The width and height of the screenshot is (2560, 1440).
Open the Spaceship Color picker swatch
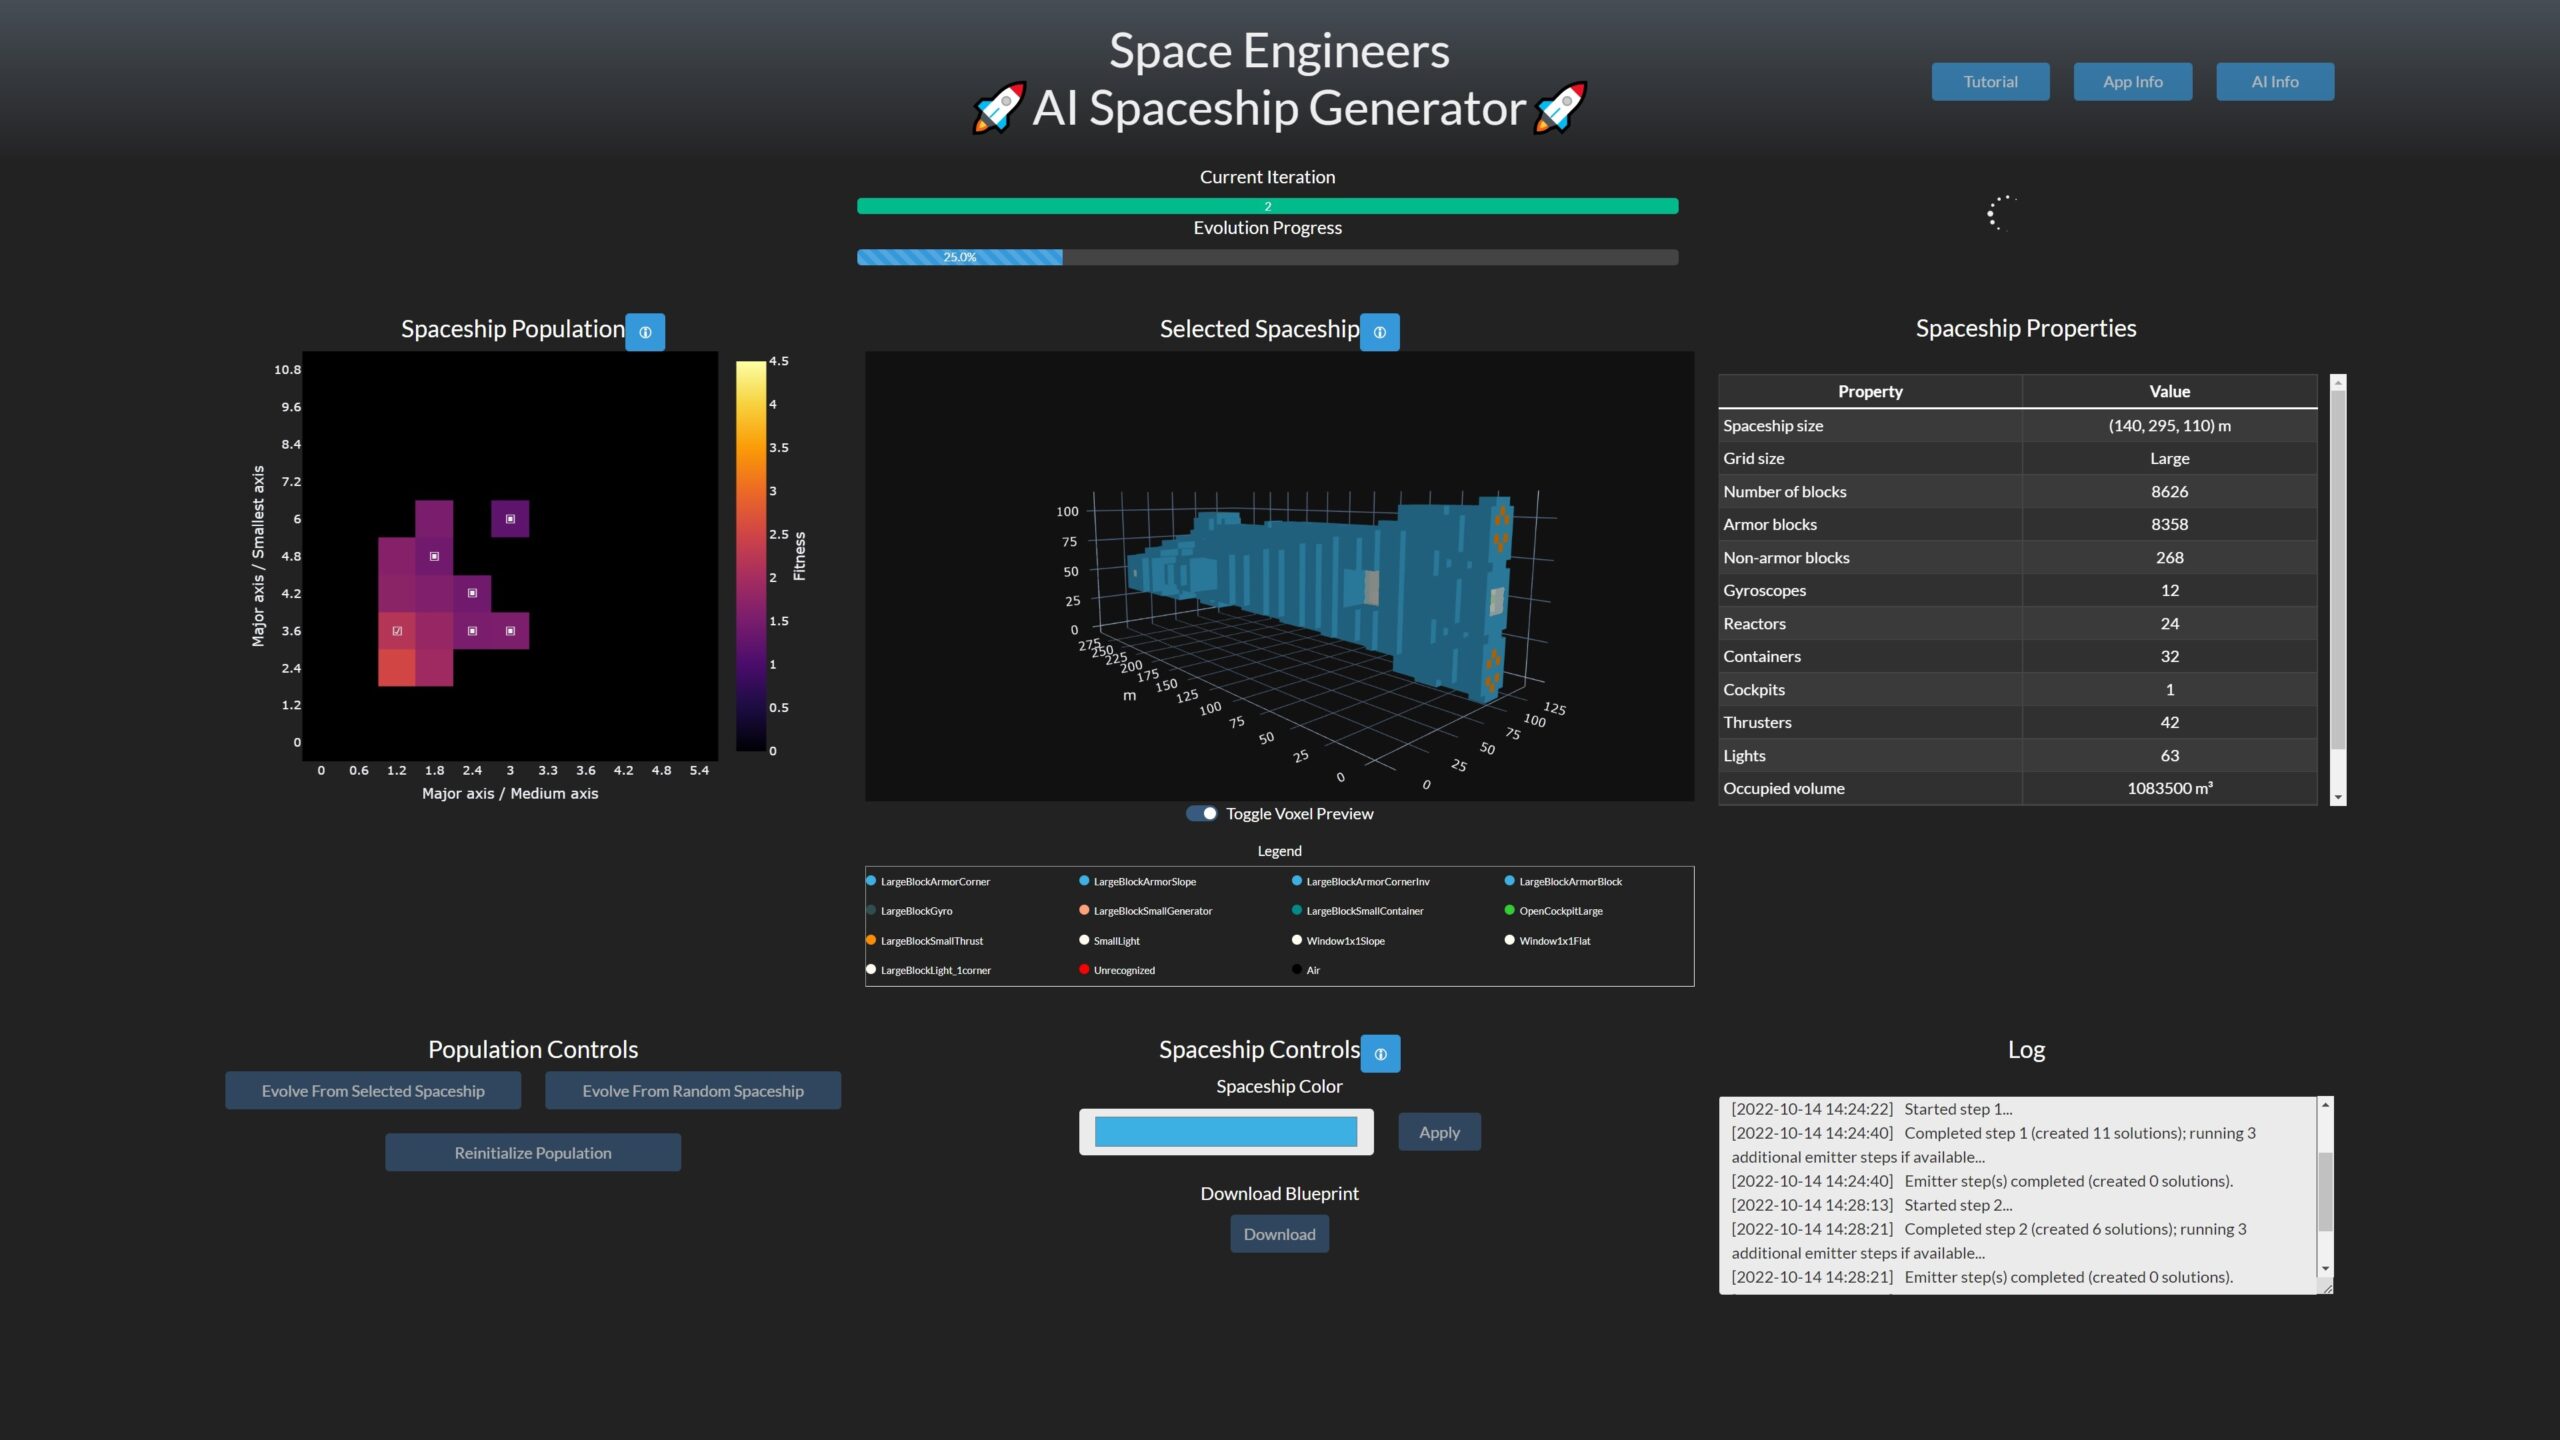click(x=1226, y=1132)
